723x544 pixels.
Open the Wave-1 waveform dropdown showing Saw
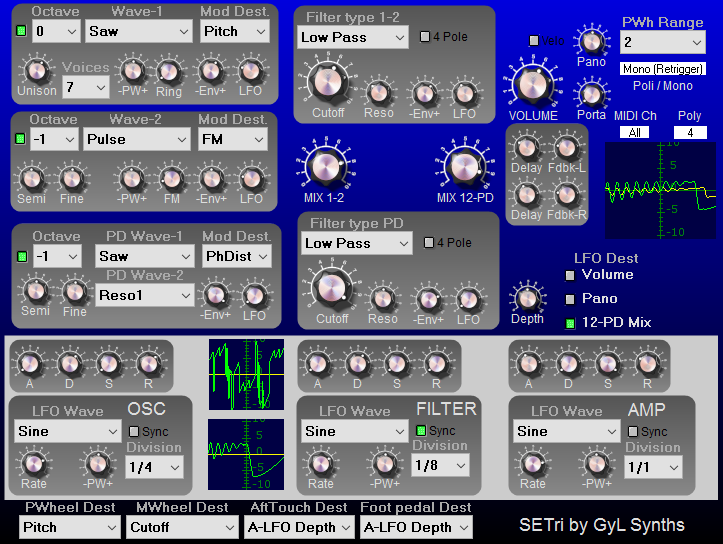pyautogui.click(x=138, y=31)
